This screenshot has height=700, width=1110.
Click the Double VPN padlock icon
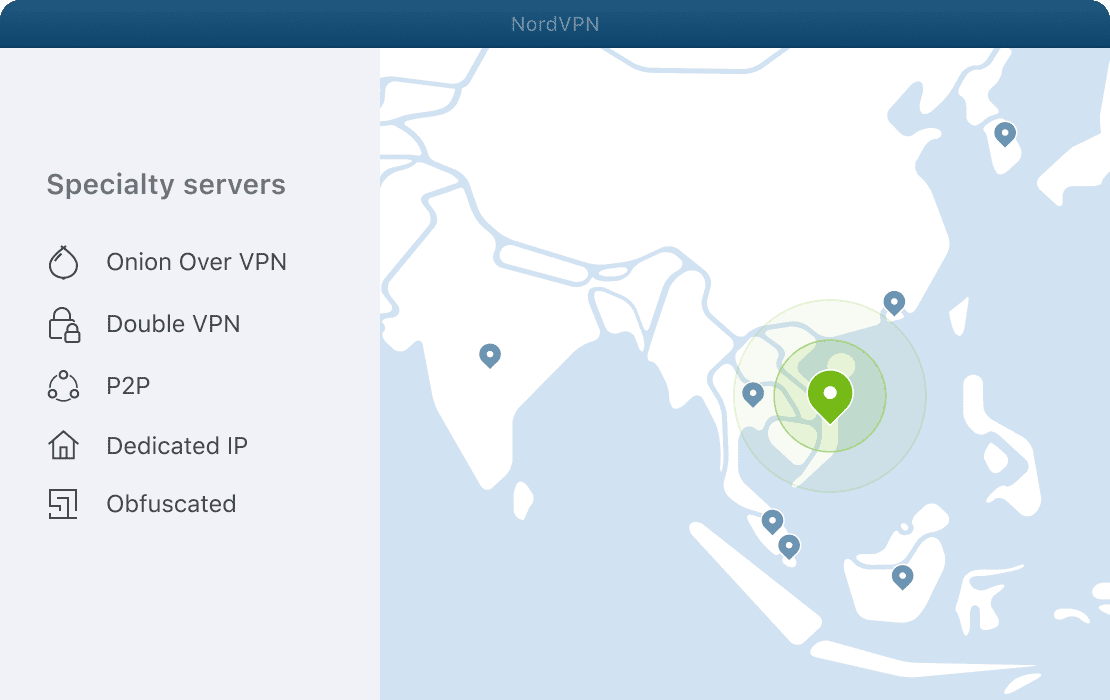tap(63, 324)
